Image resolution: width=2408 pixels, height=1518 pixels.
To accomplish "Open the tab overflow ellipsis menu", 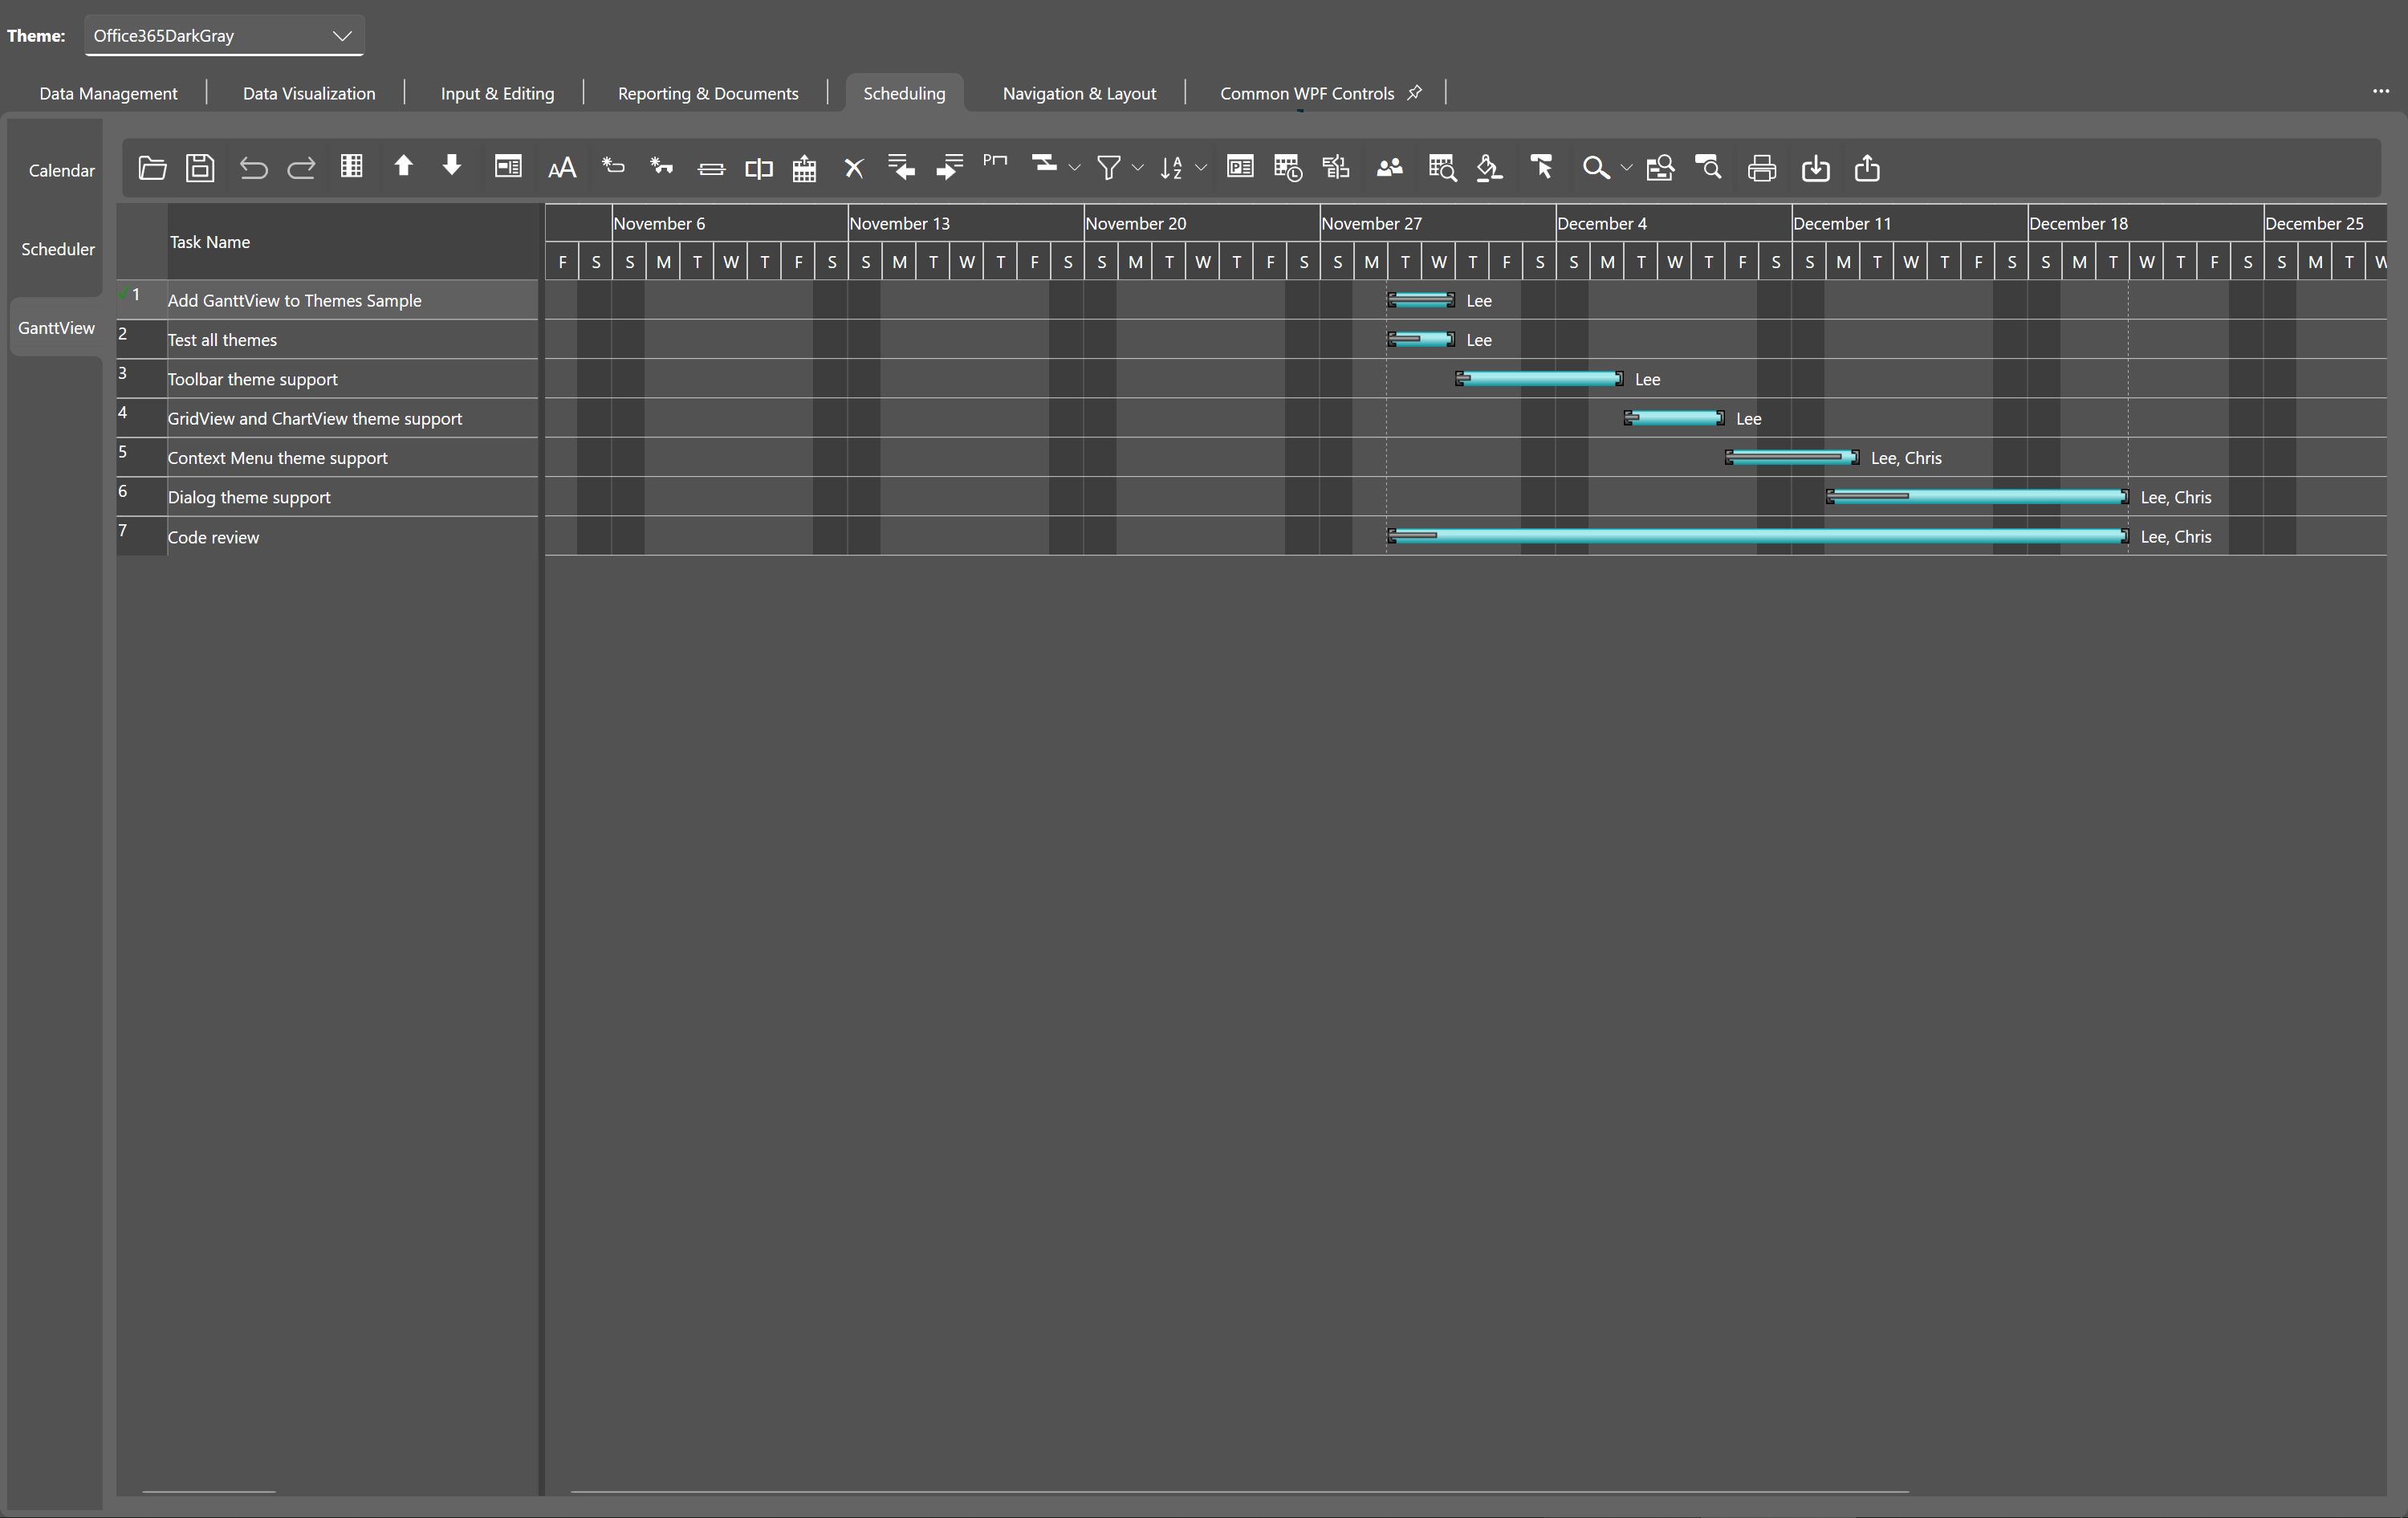I will pos(2381,91).
